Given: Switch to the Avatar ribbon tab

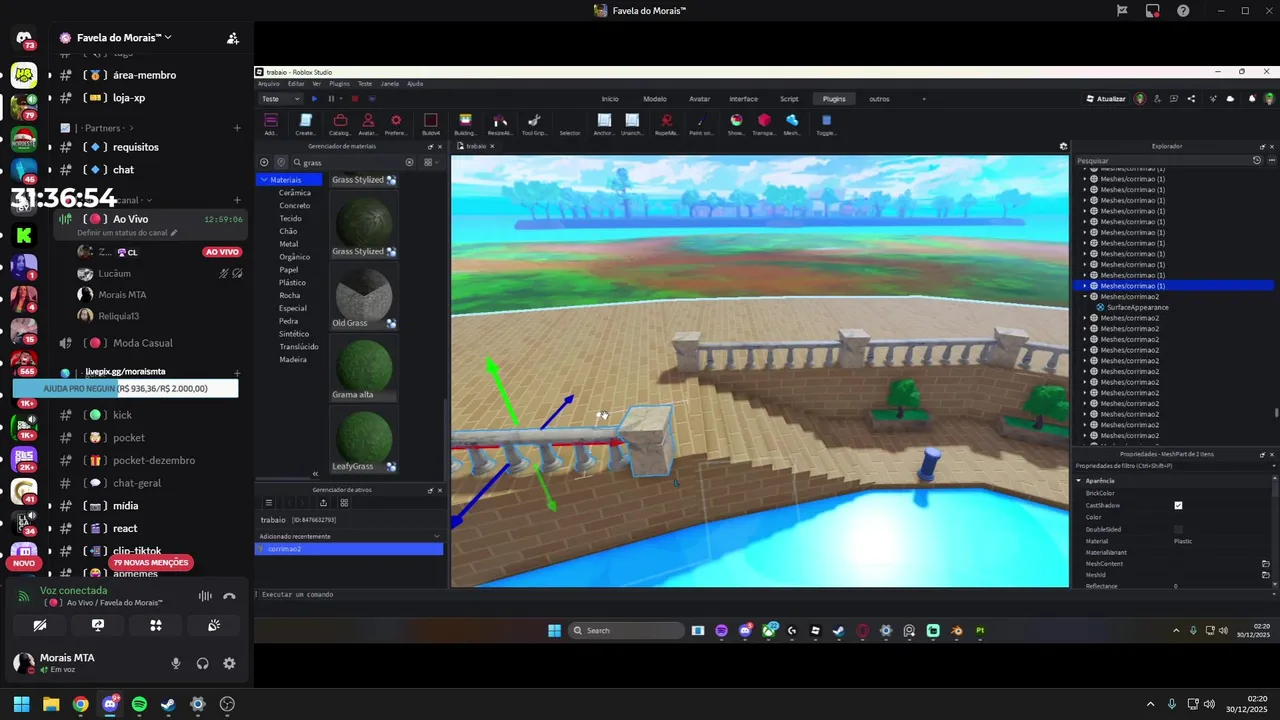Looking at the screenshot, I should click(x=700, y=99).
